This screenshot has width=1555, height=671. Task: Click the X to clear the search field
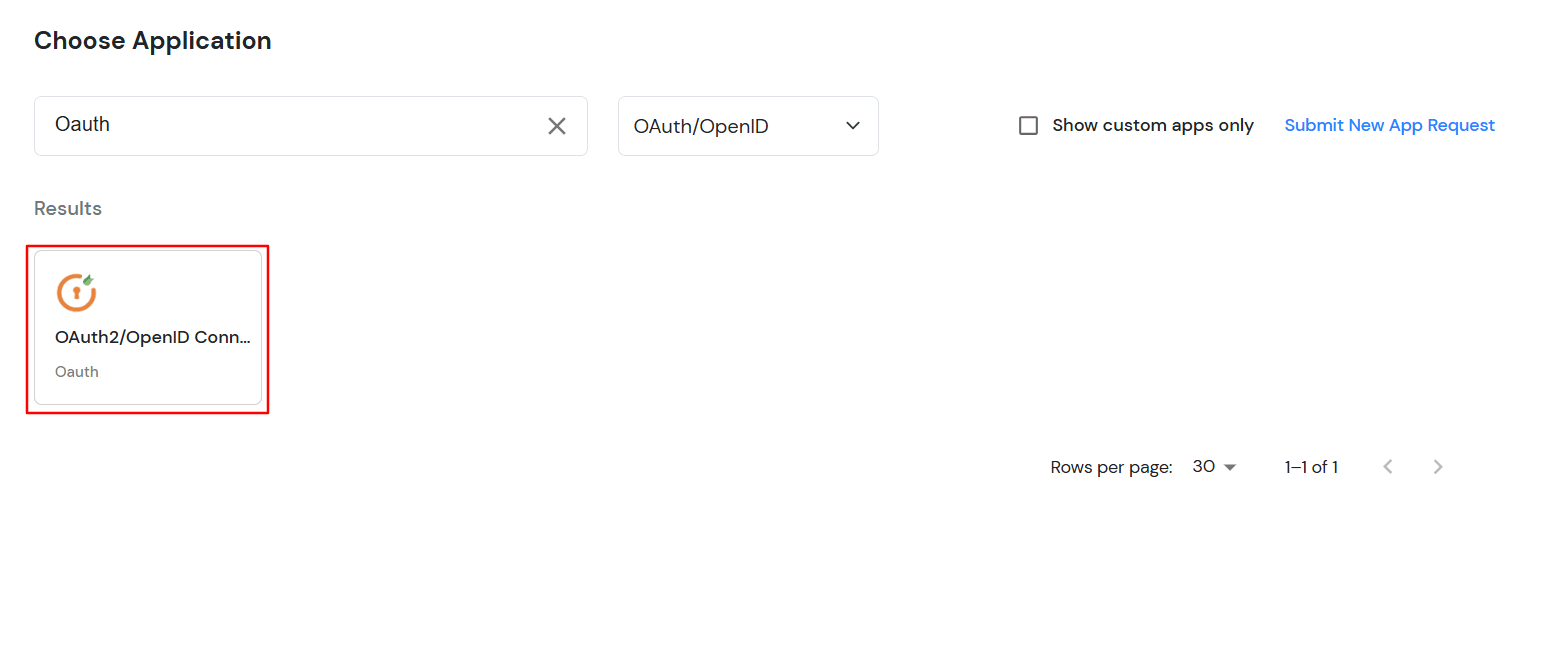557,126
